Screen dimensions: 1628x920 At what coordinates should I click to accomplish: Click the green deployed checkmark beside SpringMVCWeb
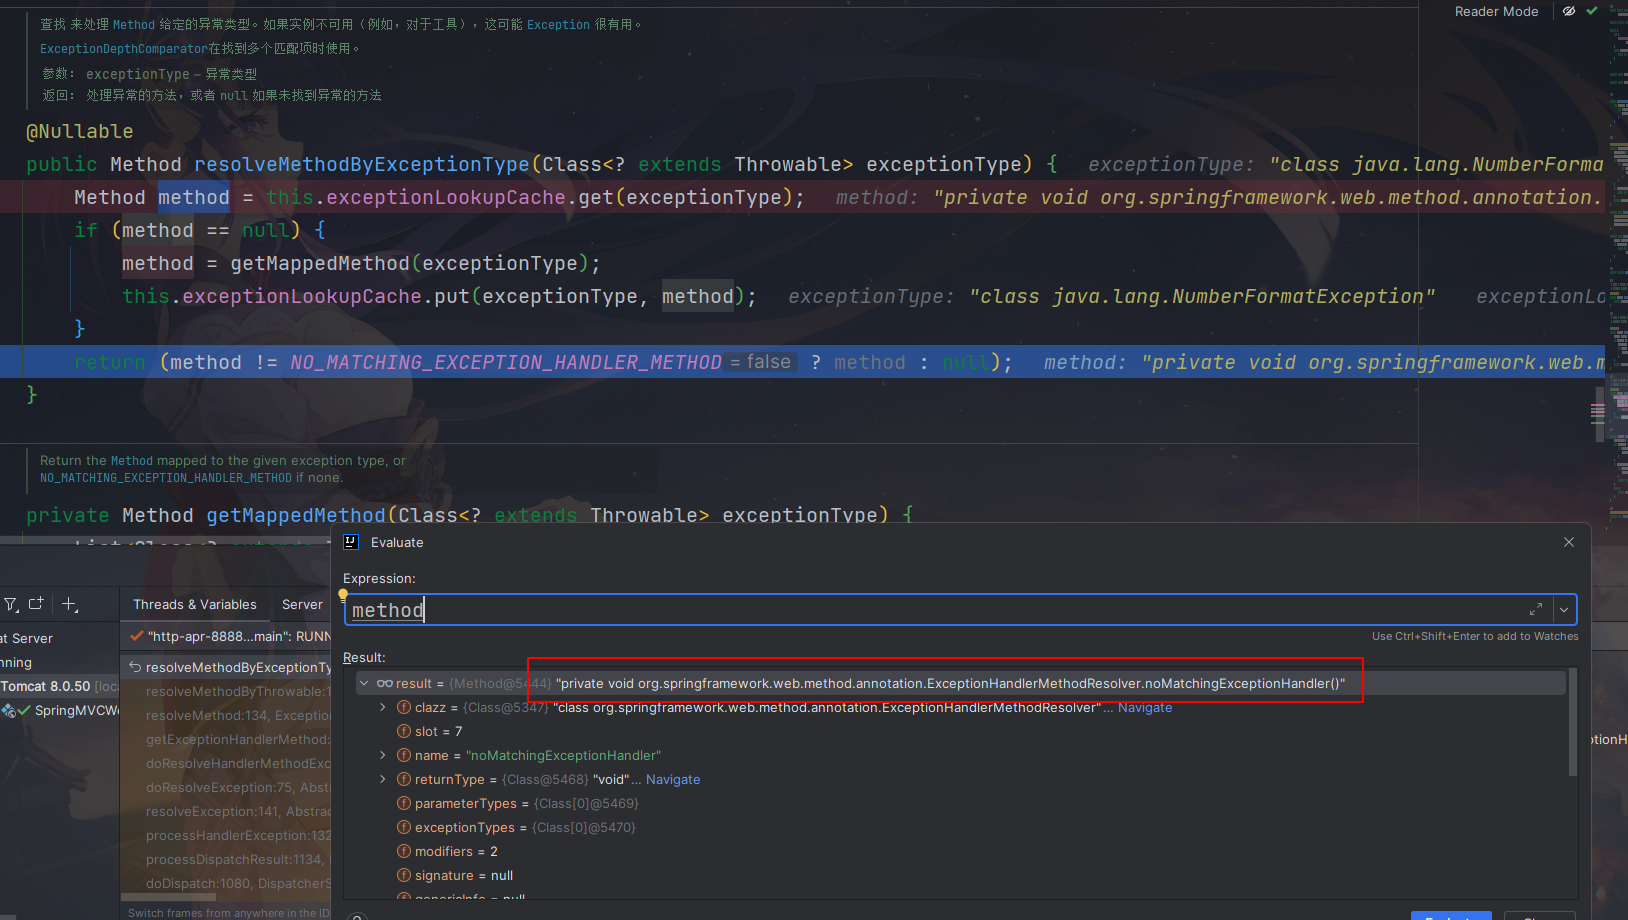tap(24, 710)
